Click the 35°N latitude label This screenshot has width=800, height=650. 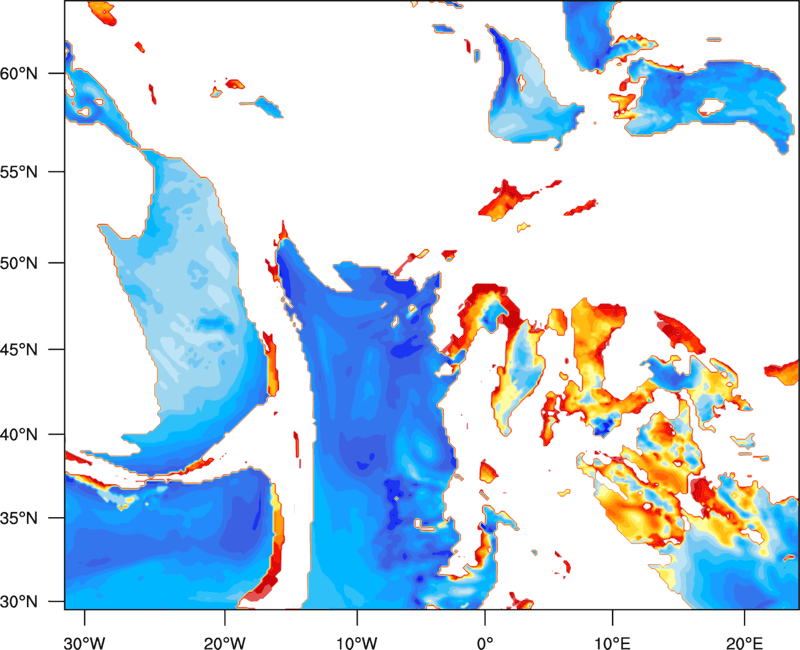(x=19, y=518)
